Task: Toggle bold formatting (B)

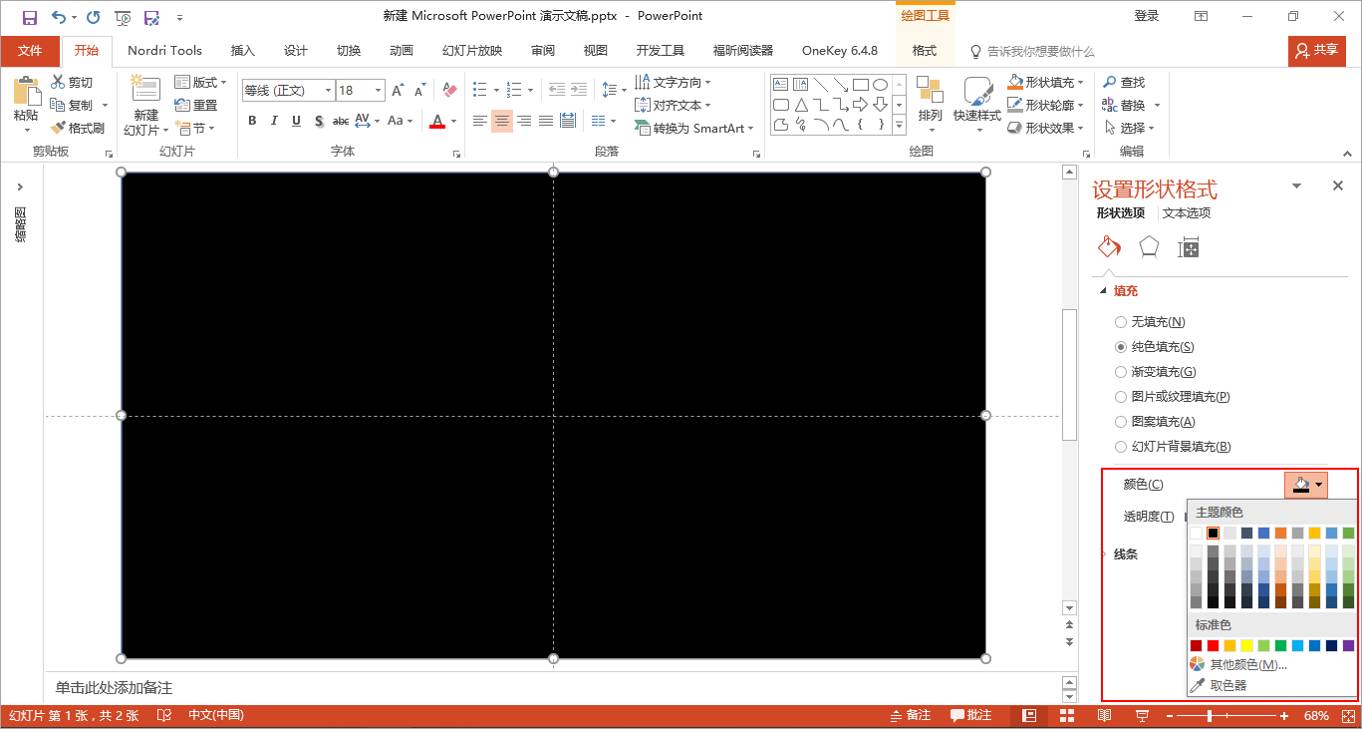Action: 252,121
